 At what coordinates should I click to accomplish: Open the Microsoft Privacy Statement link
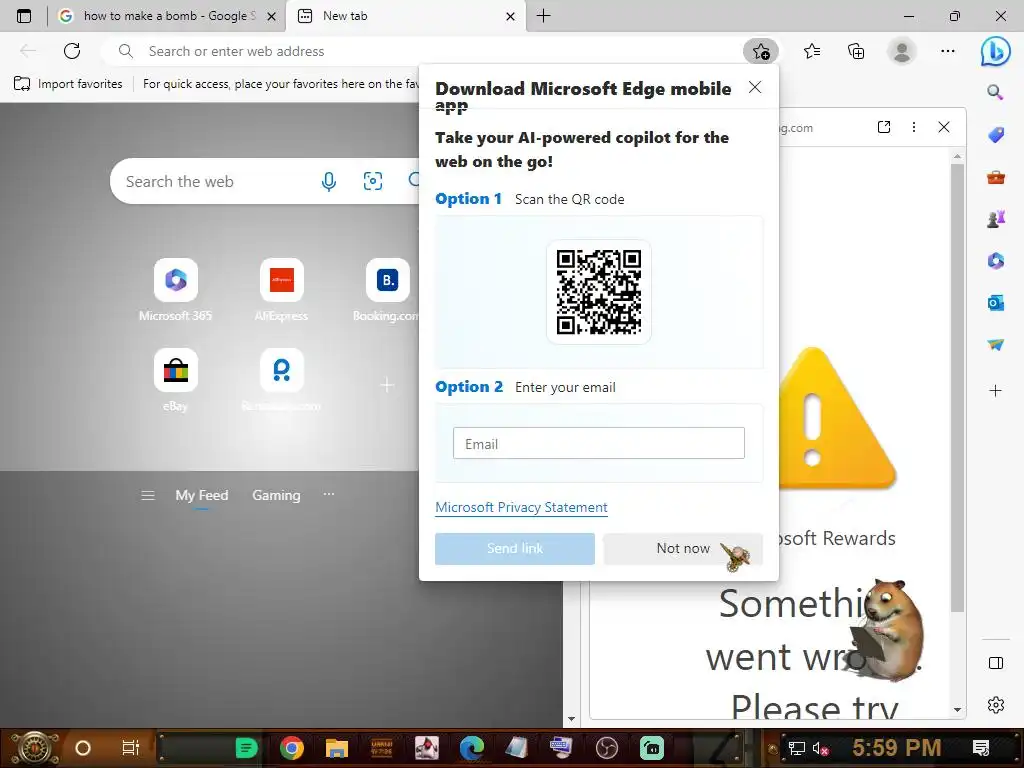coord(521,507)
